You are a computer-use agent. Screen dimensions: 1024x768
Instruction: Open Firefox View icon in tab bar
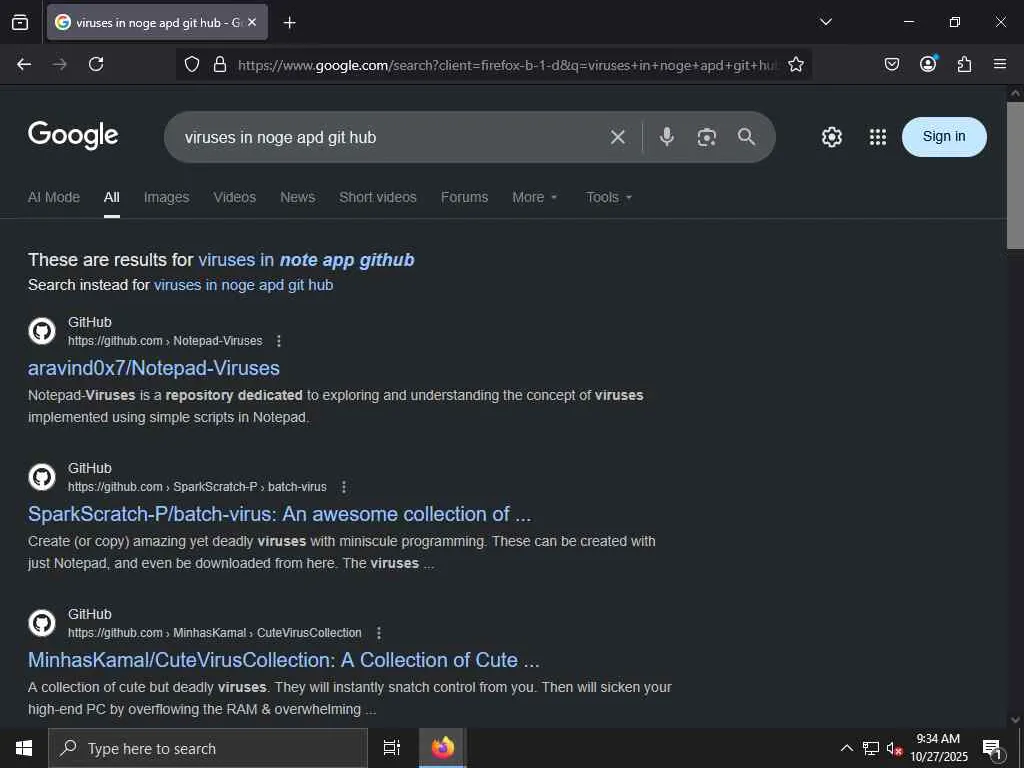[20, 22]
